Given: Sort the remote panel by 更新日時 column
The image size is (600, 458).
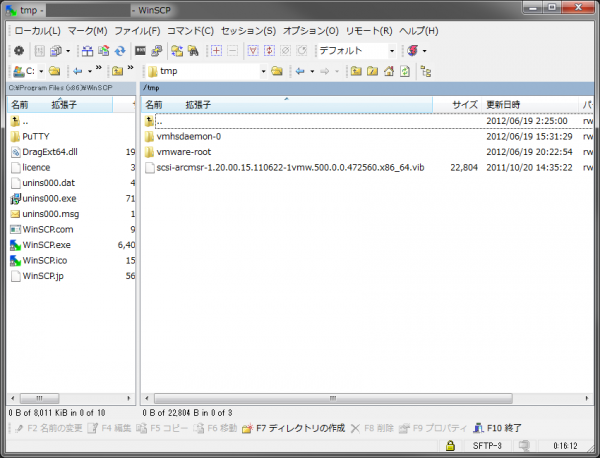Looking at the screenshot, I should 530,105.
